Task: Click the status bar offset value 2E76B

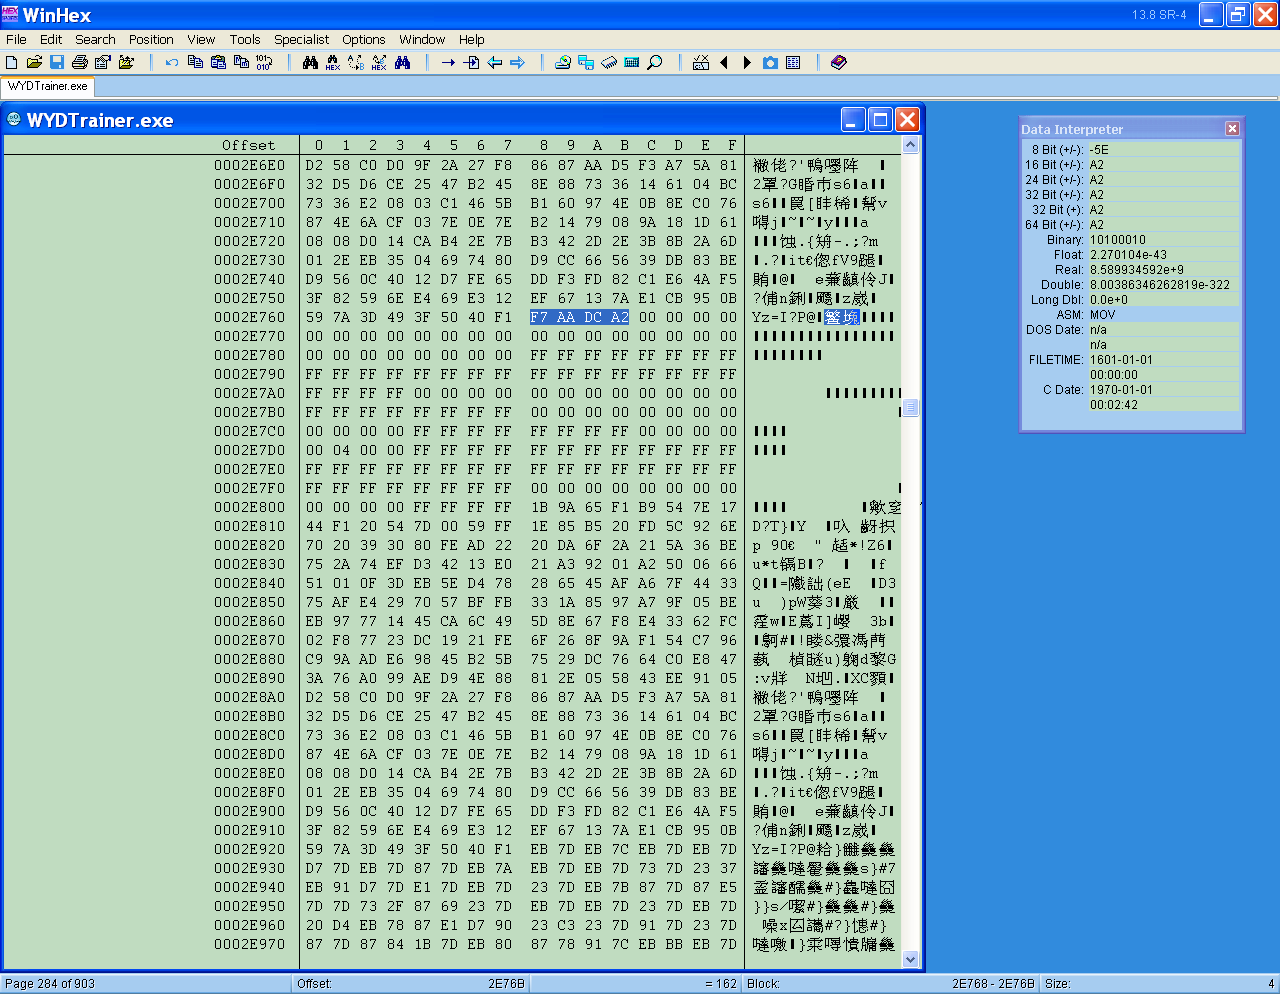Action: pyautogui.click(x=506, y=984)
